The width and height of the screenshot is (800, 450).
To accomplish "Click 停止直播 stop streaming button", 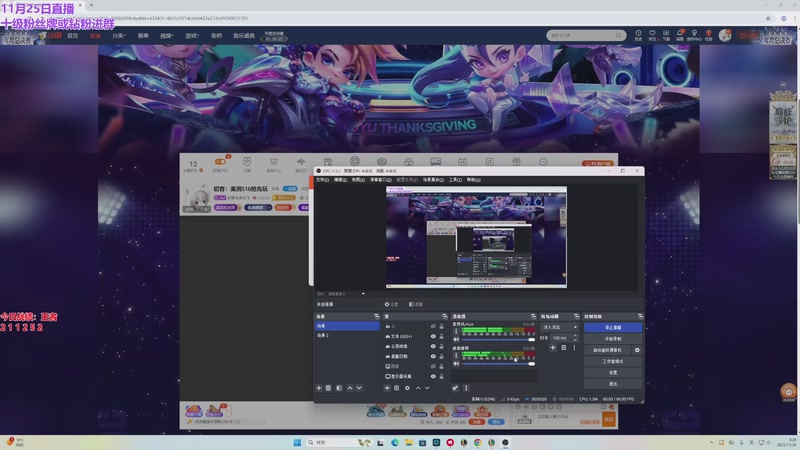I will (x=613, y=327).
